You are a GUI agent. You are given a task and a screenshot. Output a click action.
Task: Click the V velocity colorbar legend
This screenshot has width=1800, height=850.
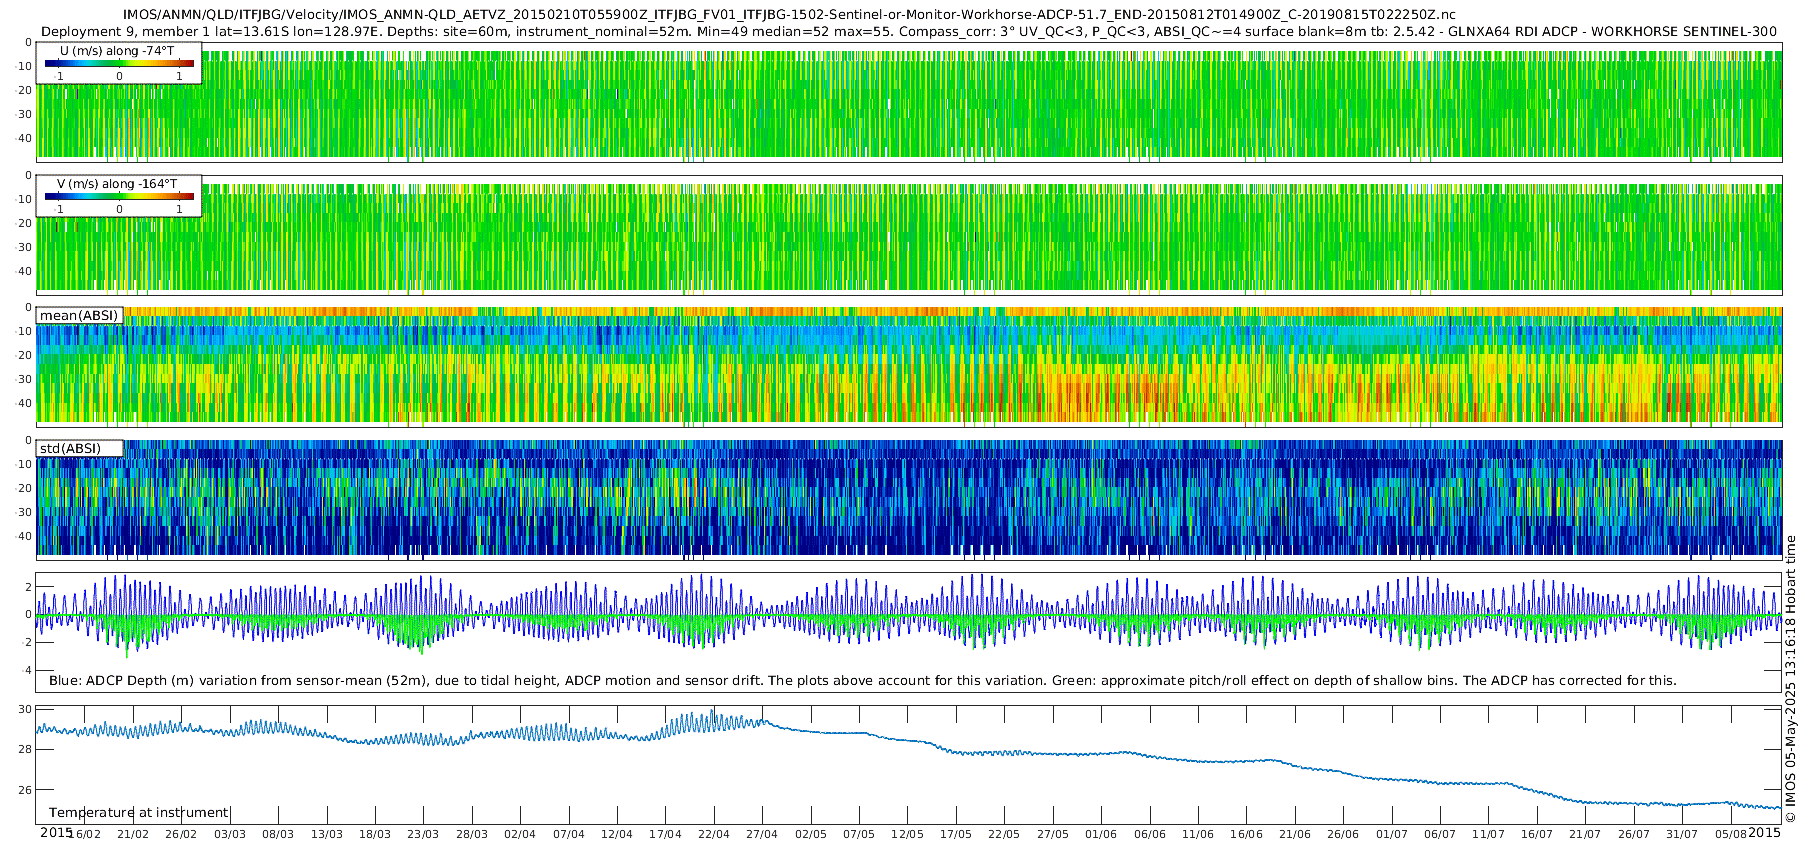[x=119, y=197]
